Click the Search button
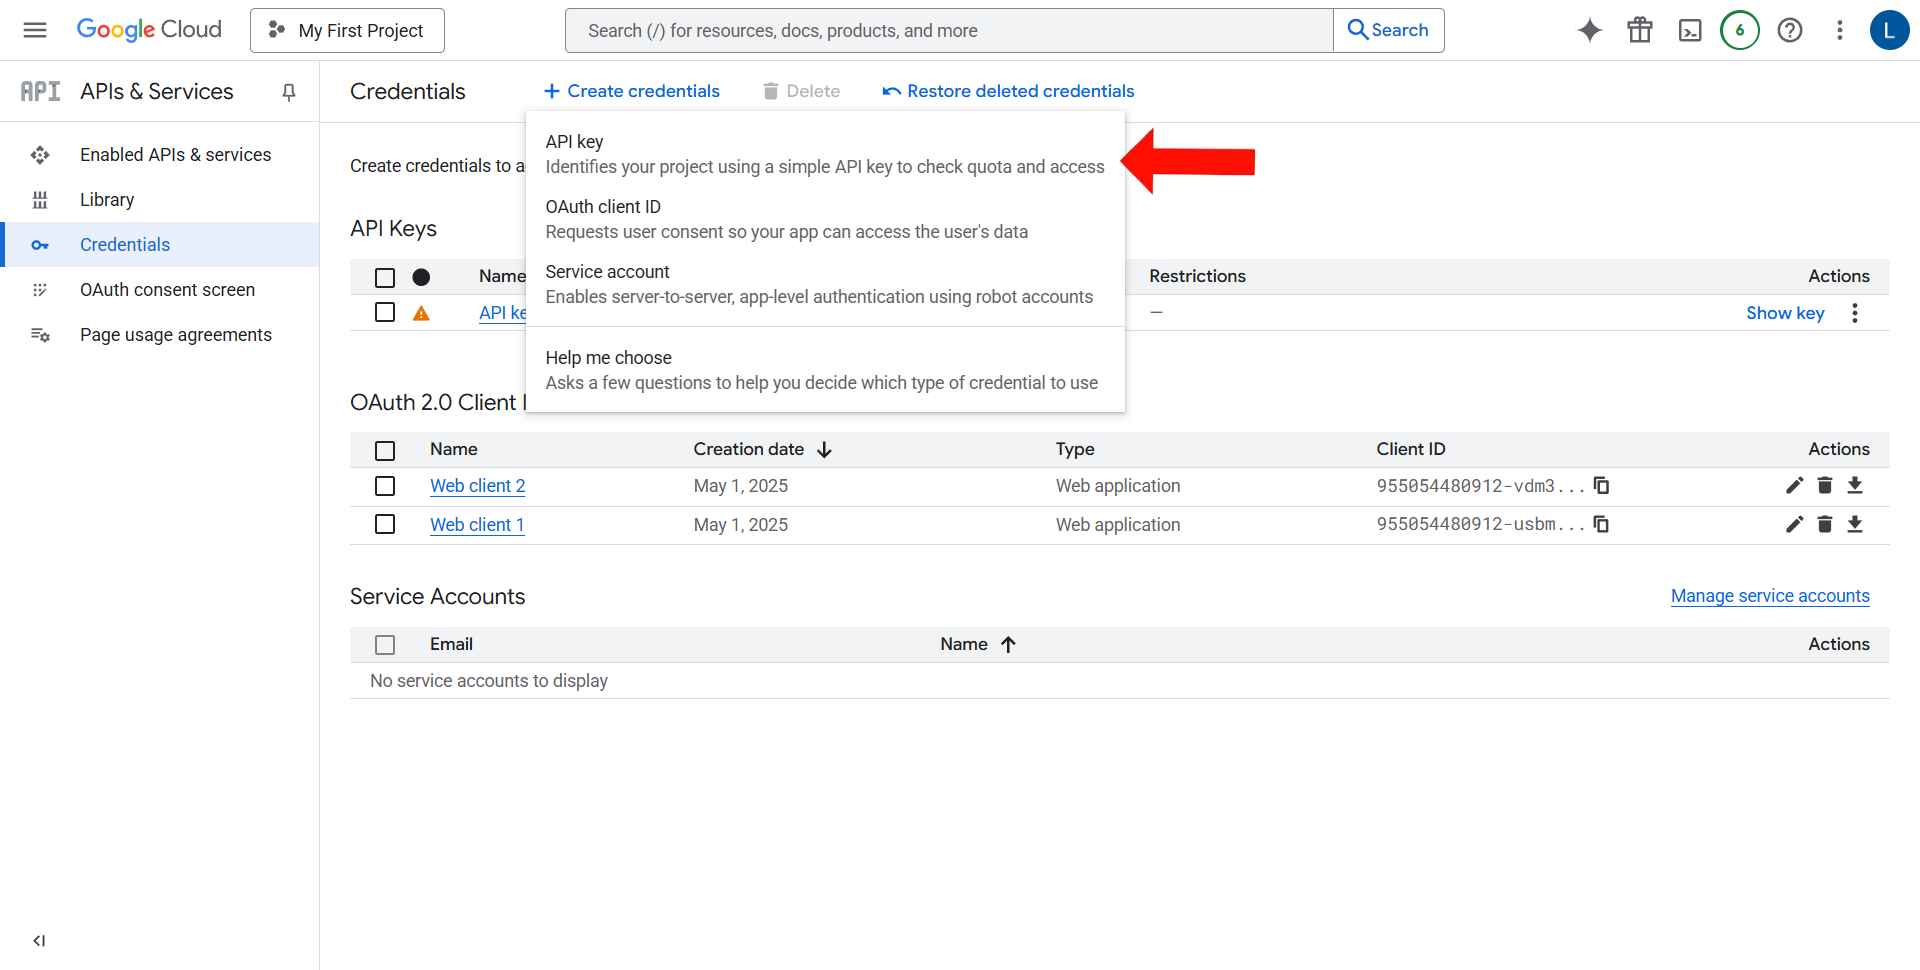Image resolution: width=1920 pixels, height=970 pixels. tap(1389, 30)
